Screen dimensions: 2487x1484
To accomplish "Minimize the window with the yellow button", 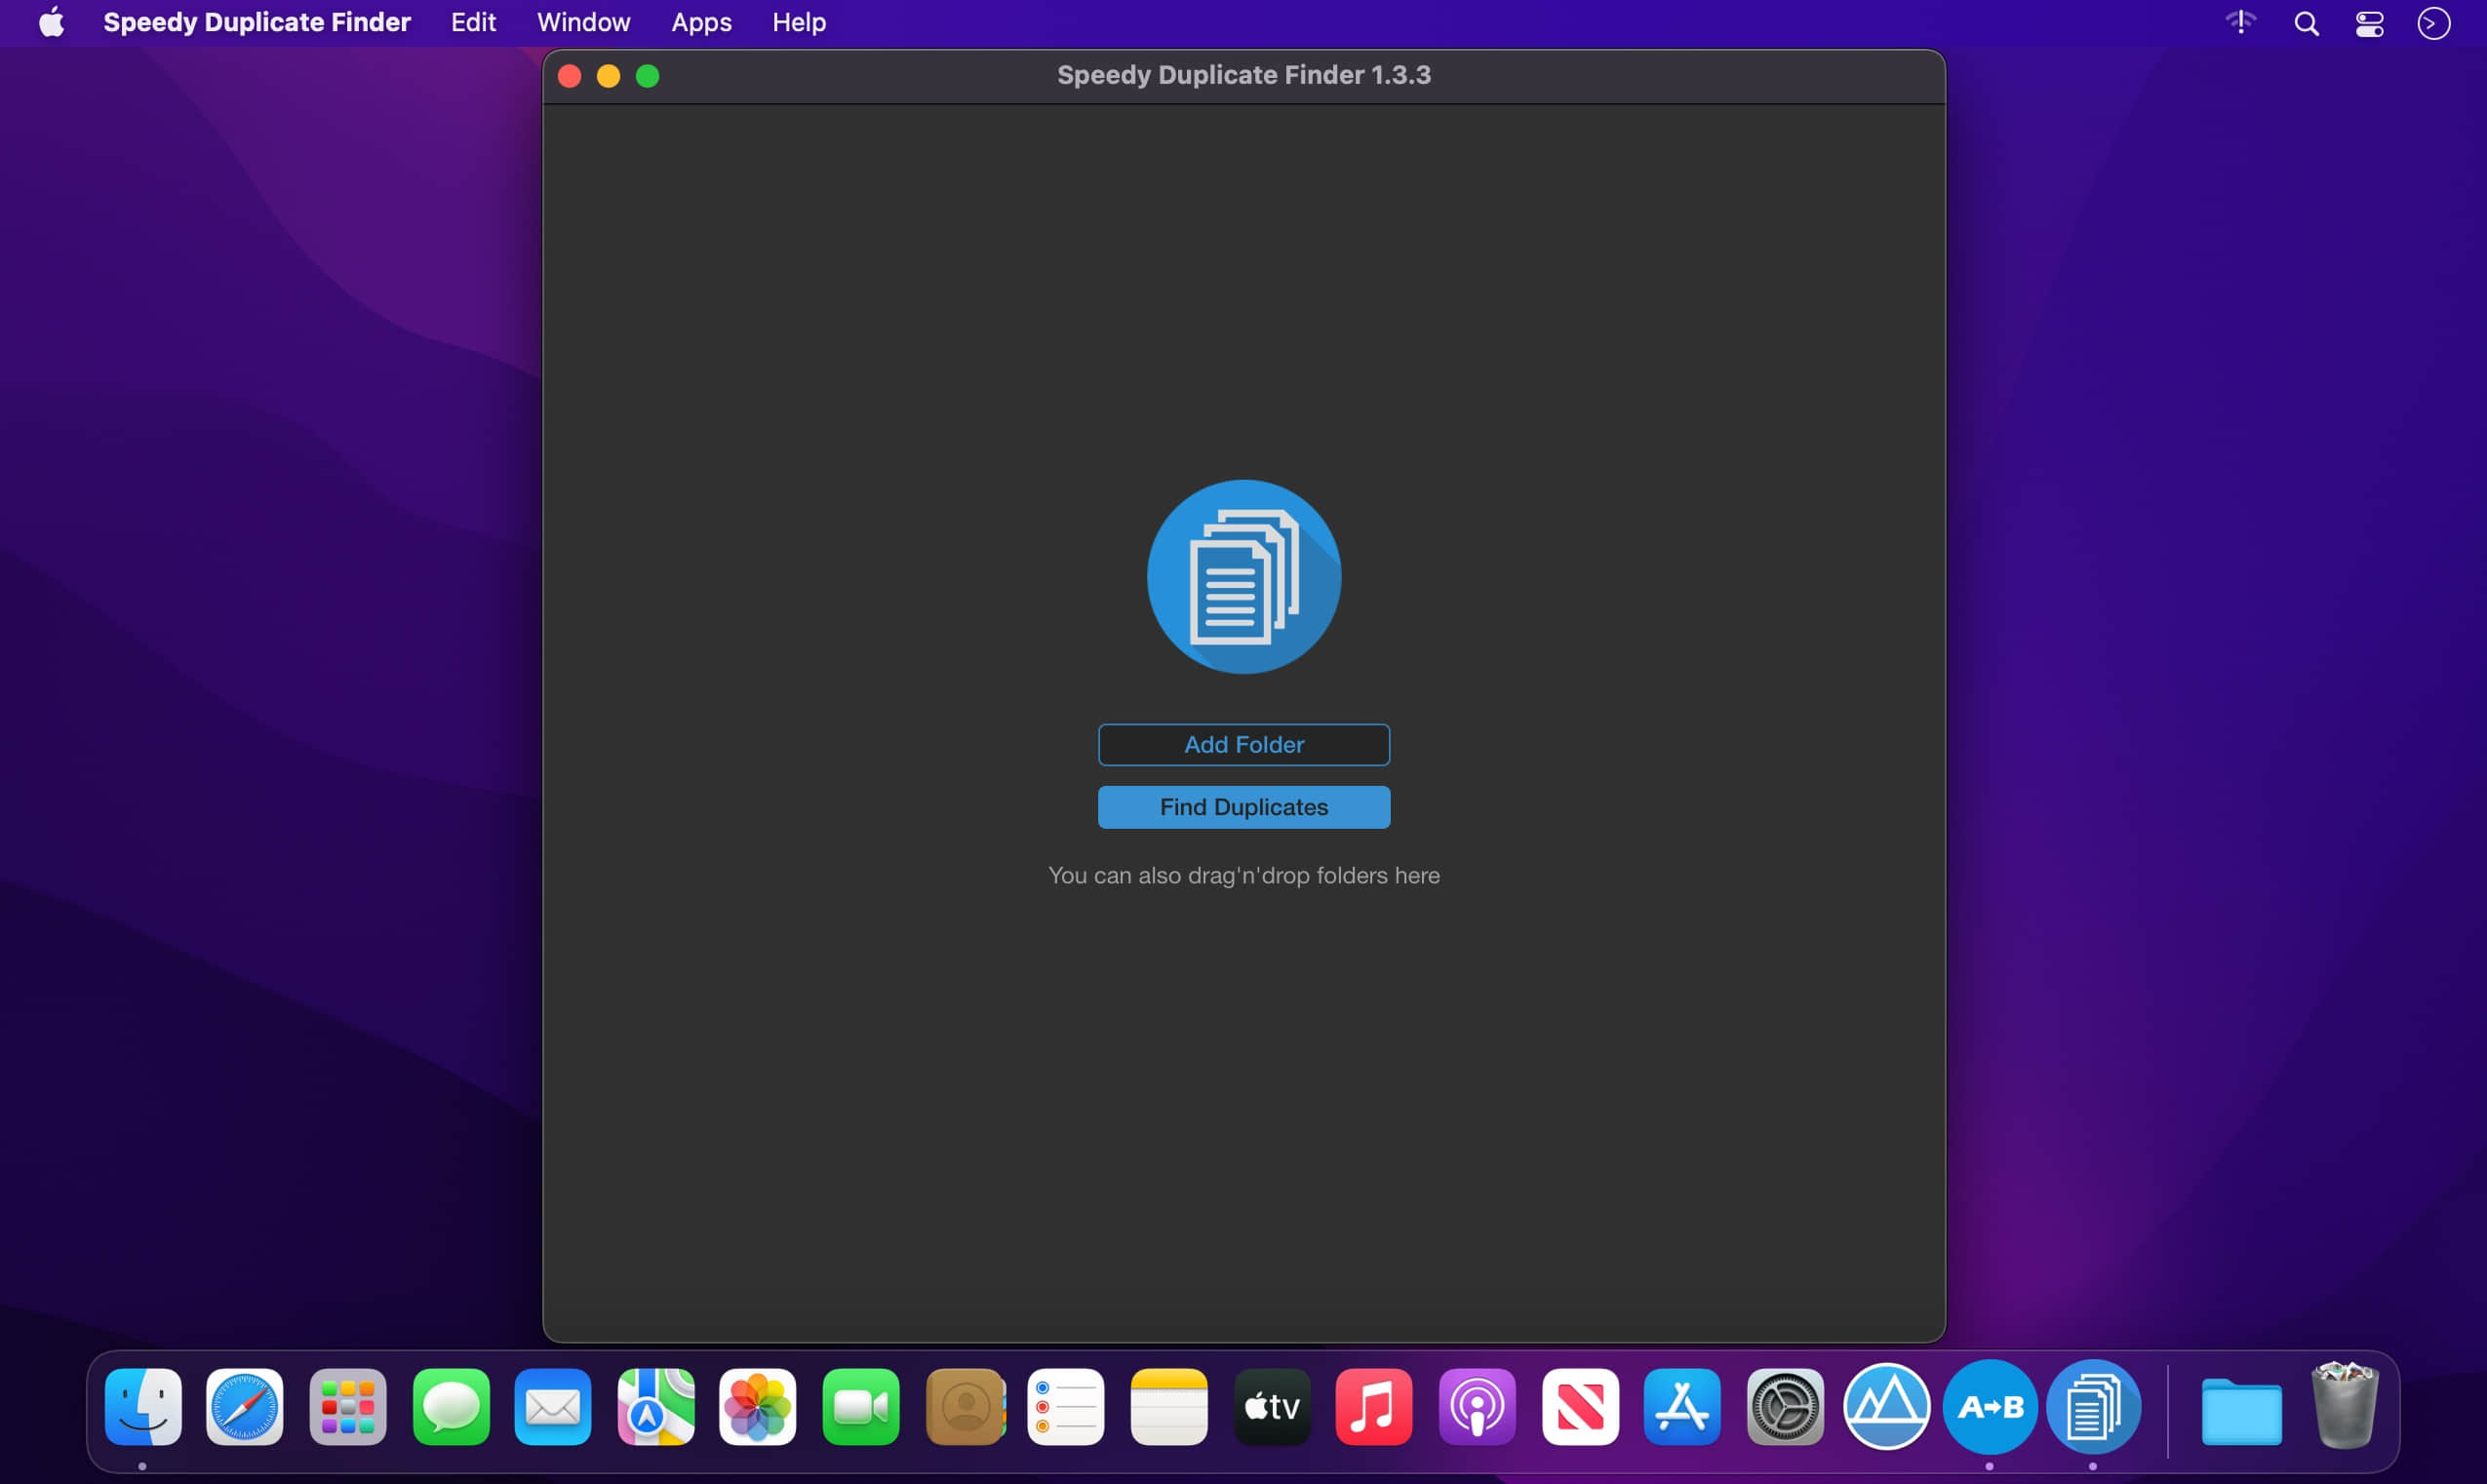I will point(608,76).
